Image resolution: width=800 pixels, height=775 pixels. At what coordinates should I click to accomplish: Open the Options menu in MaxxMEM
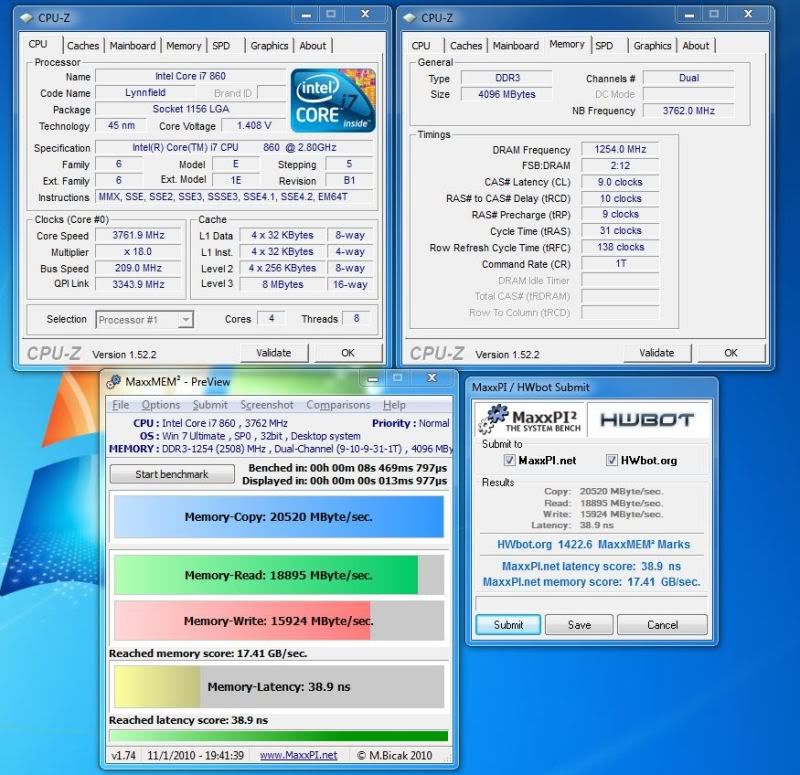[161, 405]
